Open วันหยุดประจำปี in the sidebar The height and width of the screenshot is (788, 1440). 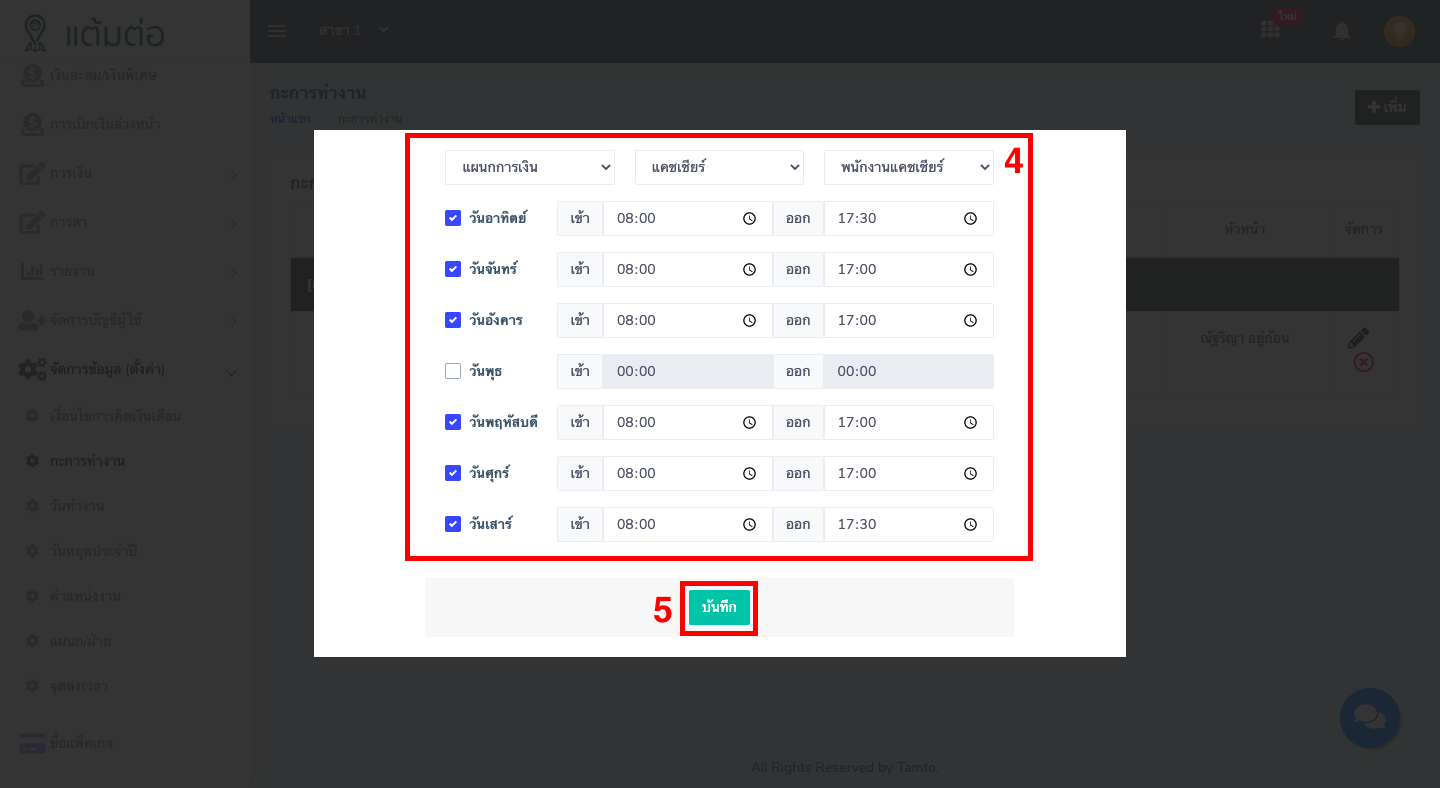93,551
